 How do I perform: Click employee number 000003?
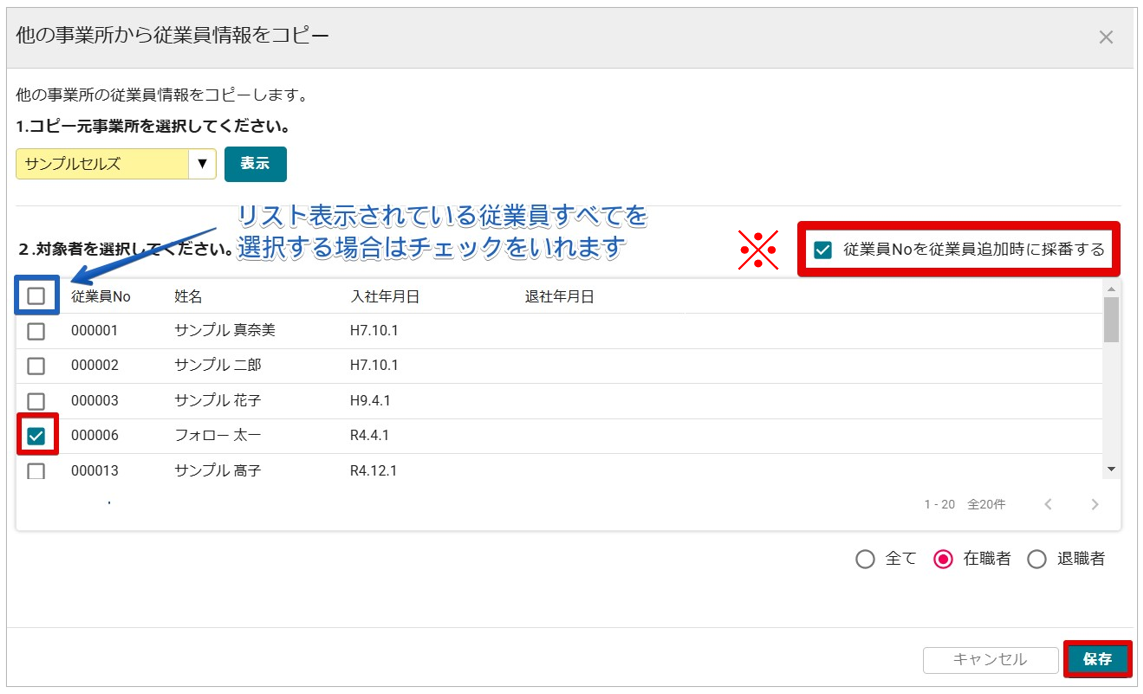click(x=95, y=400)
